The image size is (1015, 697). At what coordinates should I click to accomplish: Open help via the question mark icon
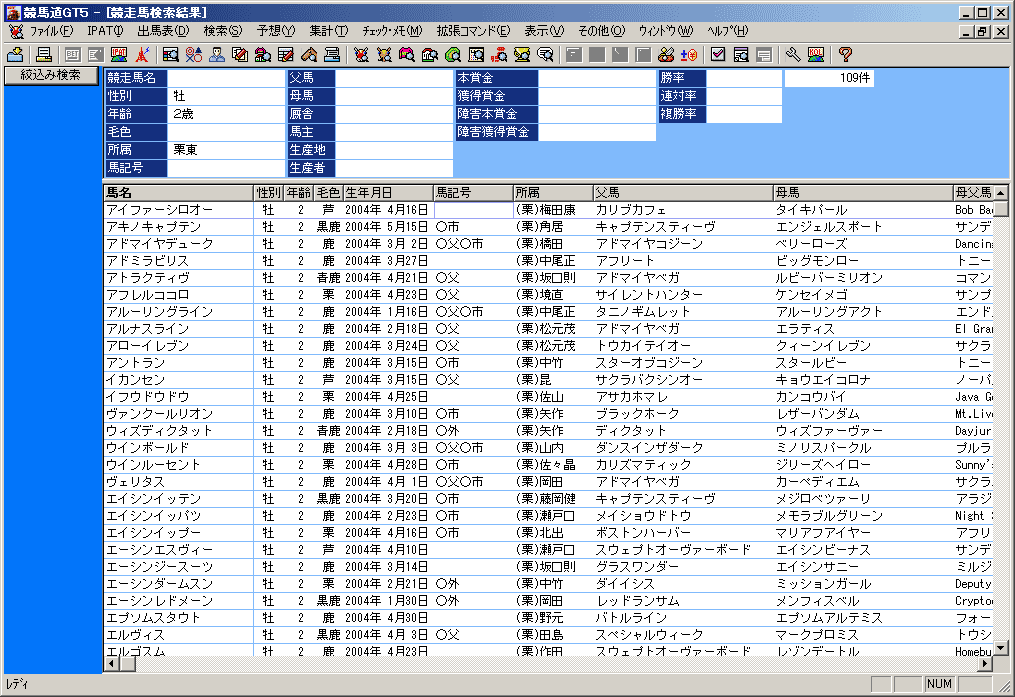(845, 54)
